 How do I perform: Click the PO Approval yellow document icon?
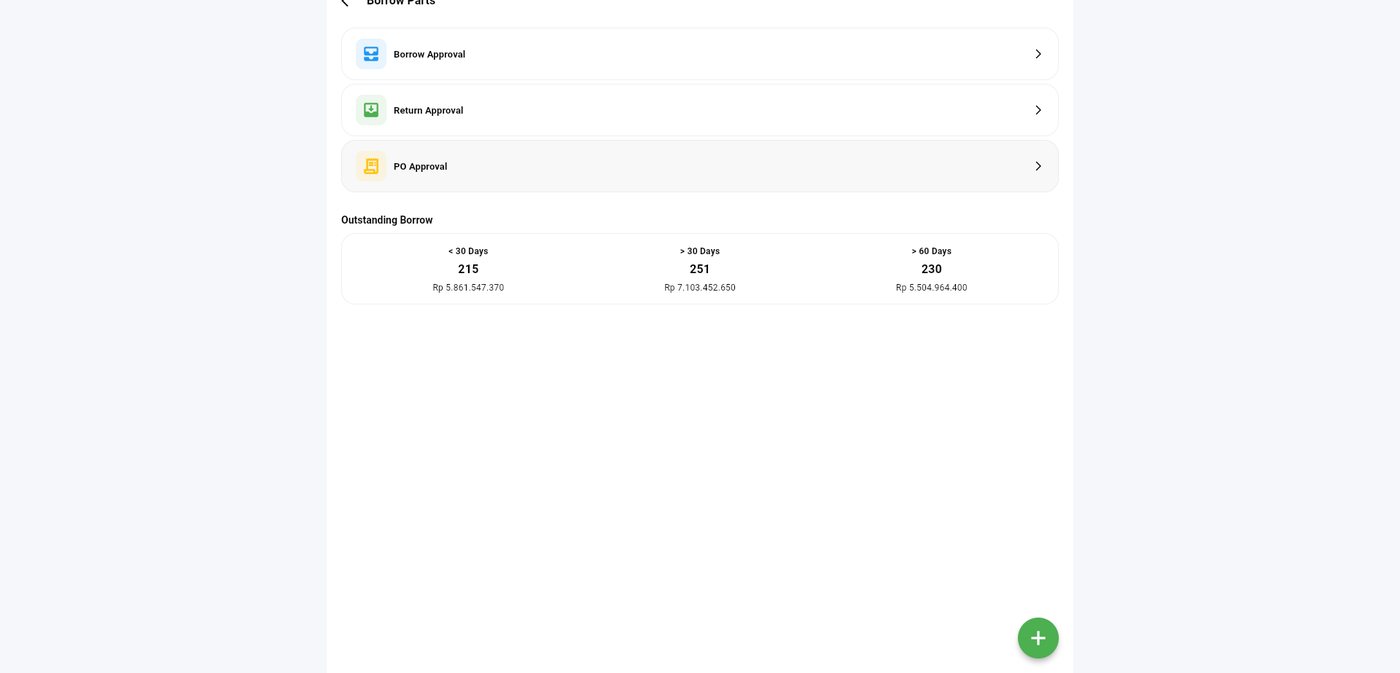tap(371, 166)
